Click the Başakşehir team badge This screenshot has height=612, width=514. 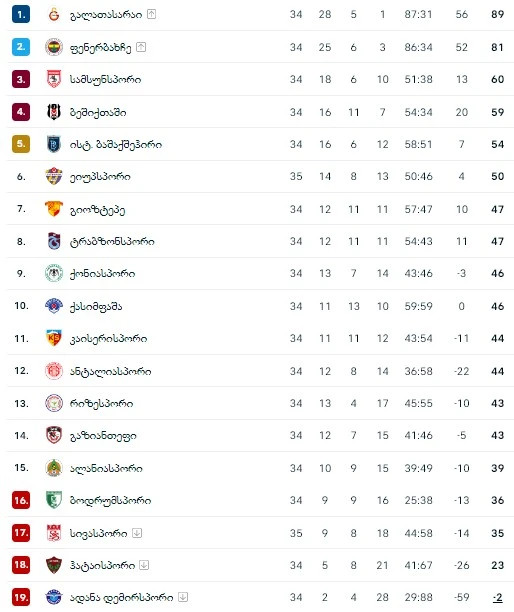[54, 144]
